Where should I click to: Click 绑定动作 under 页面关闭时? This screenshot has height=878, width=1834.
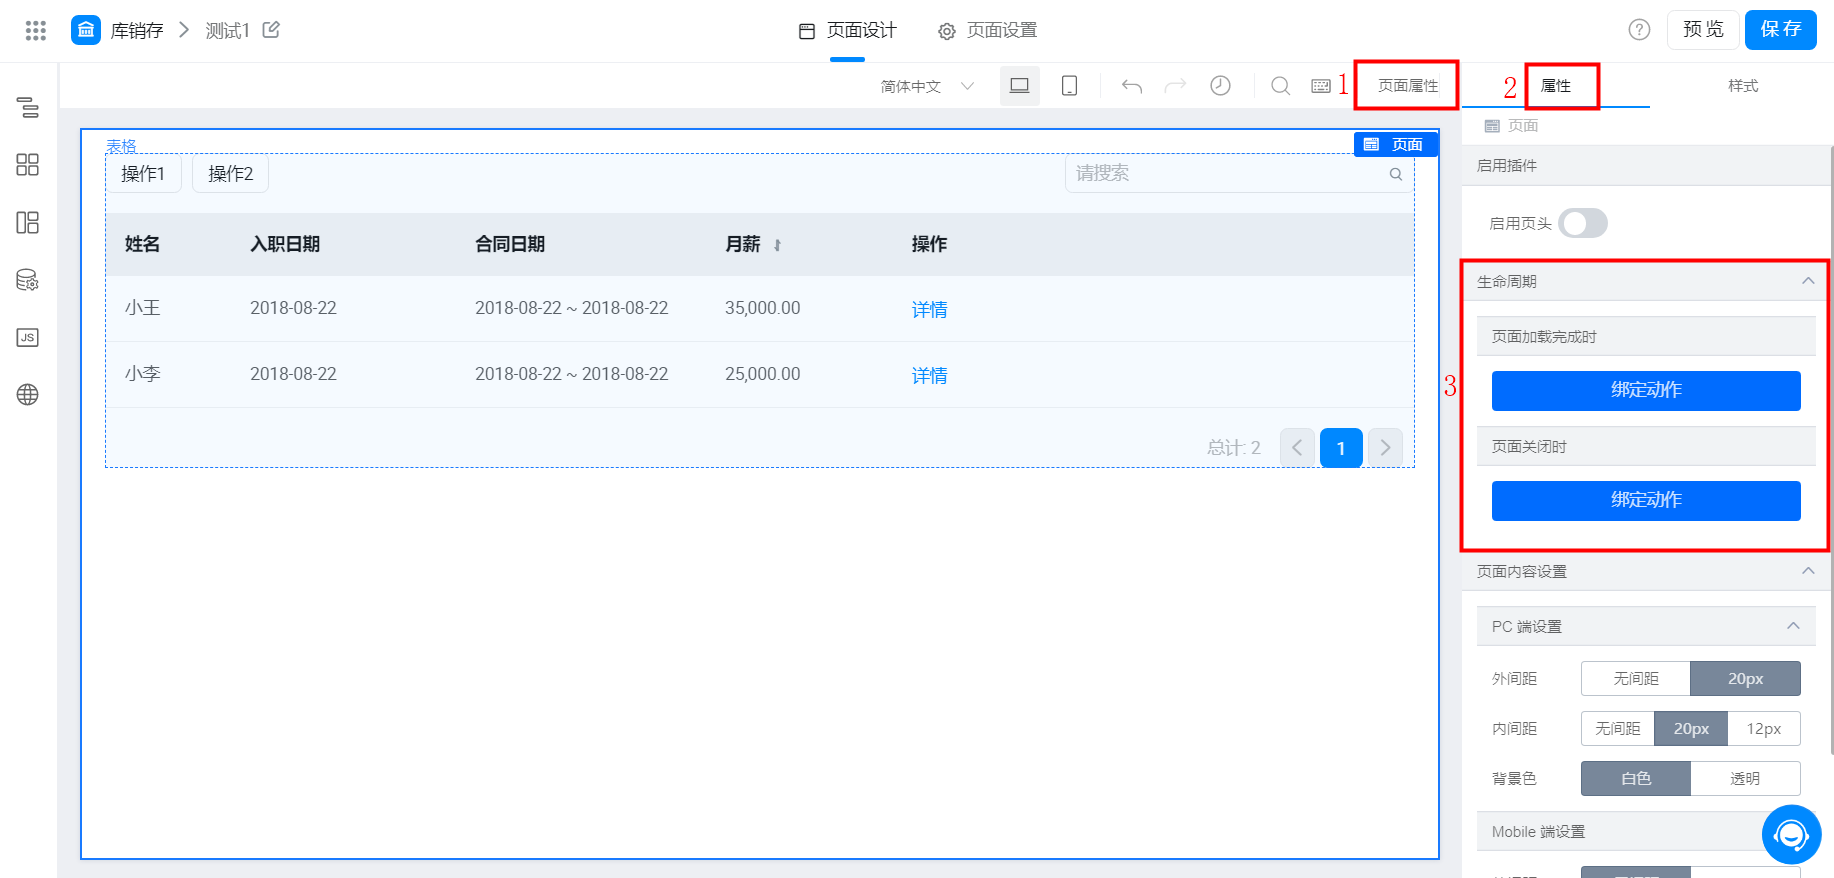1646,501
